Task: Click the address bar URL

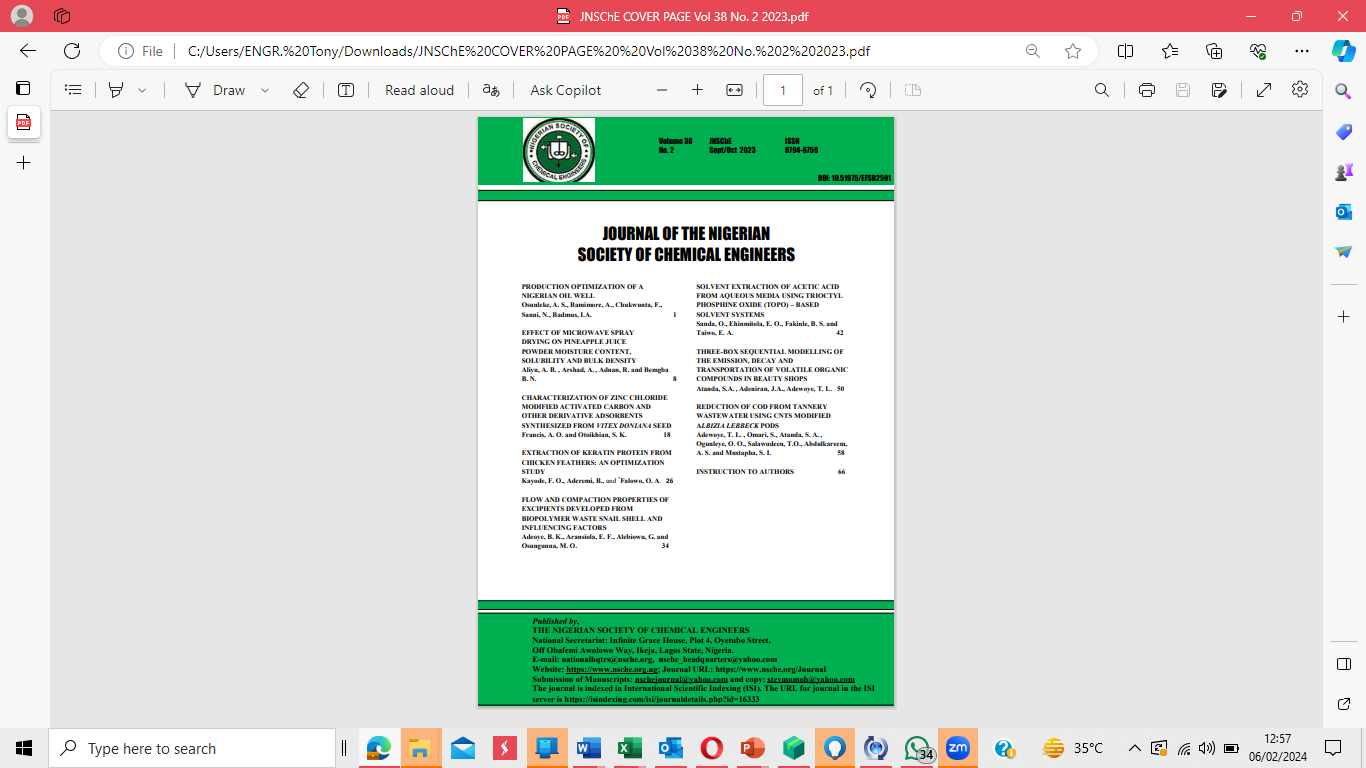Action: [529, 51]
